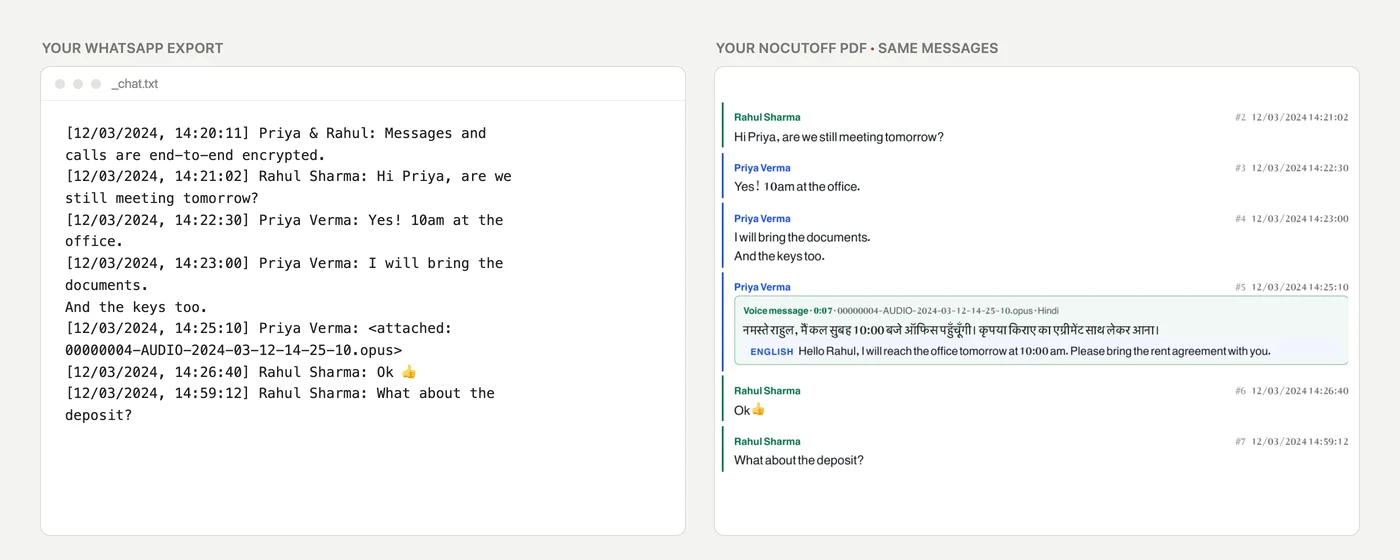Image resolution: width=1400 pixels, height=560 pixels.
Task: Click the YOUR NOCUTOFF PDF heading
Action: click(x=791, y=48)
